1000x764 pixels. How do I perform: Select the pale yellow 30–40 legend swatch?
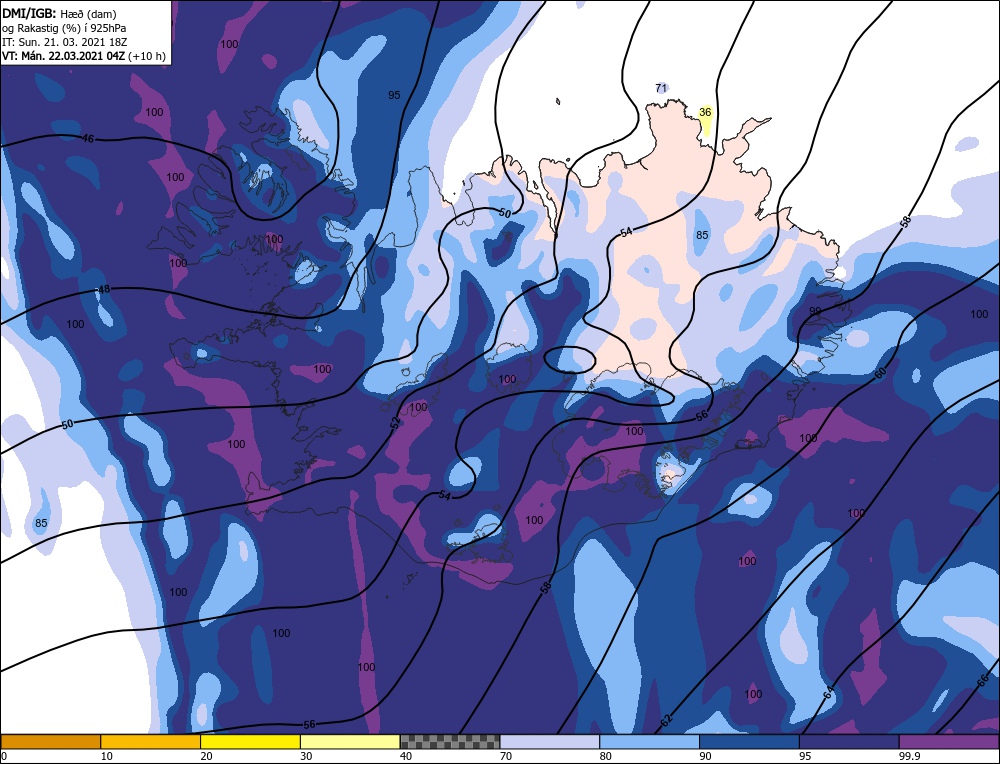click(x=350, y=741)
